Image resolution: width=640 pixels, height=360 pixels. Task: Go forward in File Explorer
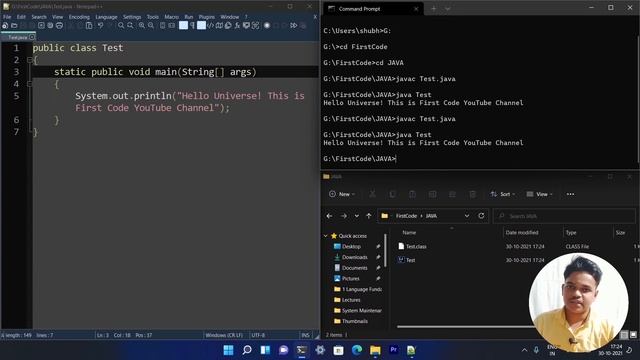(x=344, y=216)
